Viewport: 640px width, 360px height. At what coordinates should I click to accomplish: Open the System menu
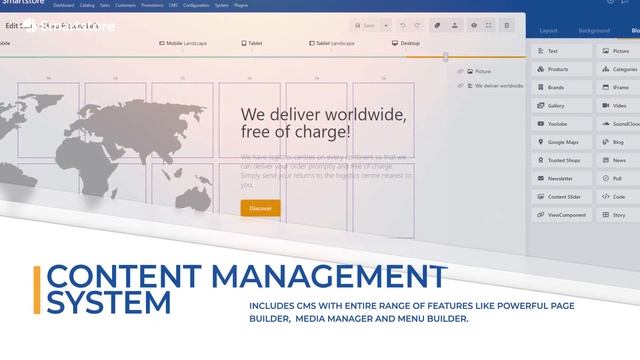(222, 5)
